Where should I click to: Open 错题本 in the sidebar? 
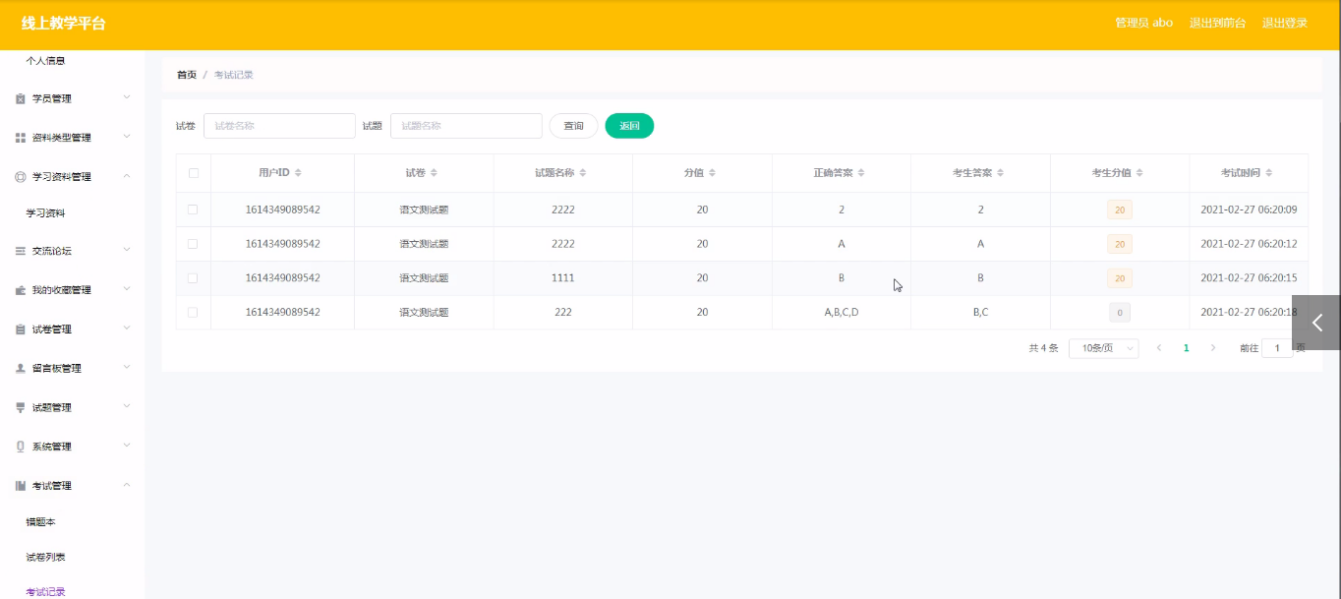(41, 522)
